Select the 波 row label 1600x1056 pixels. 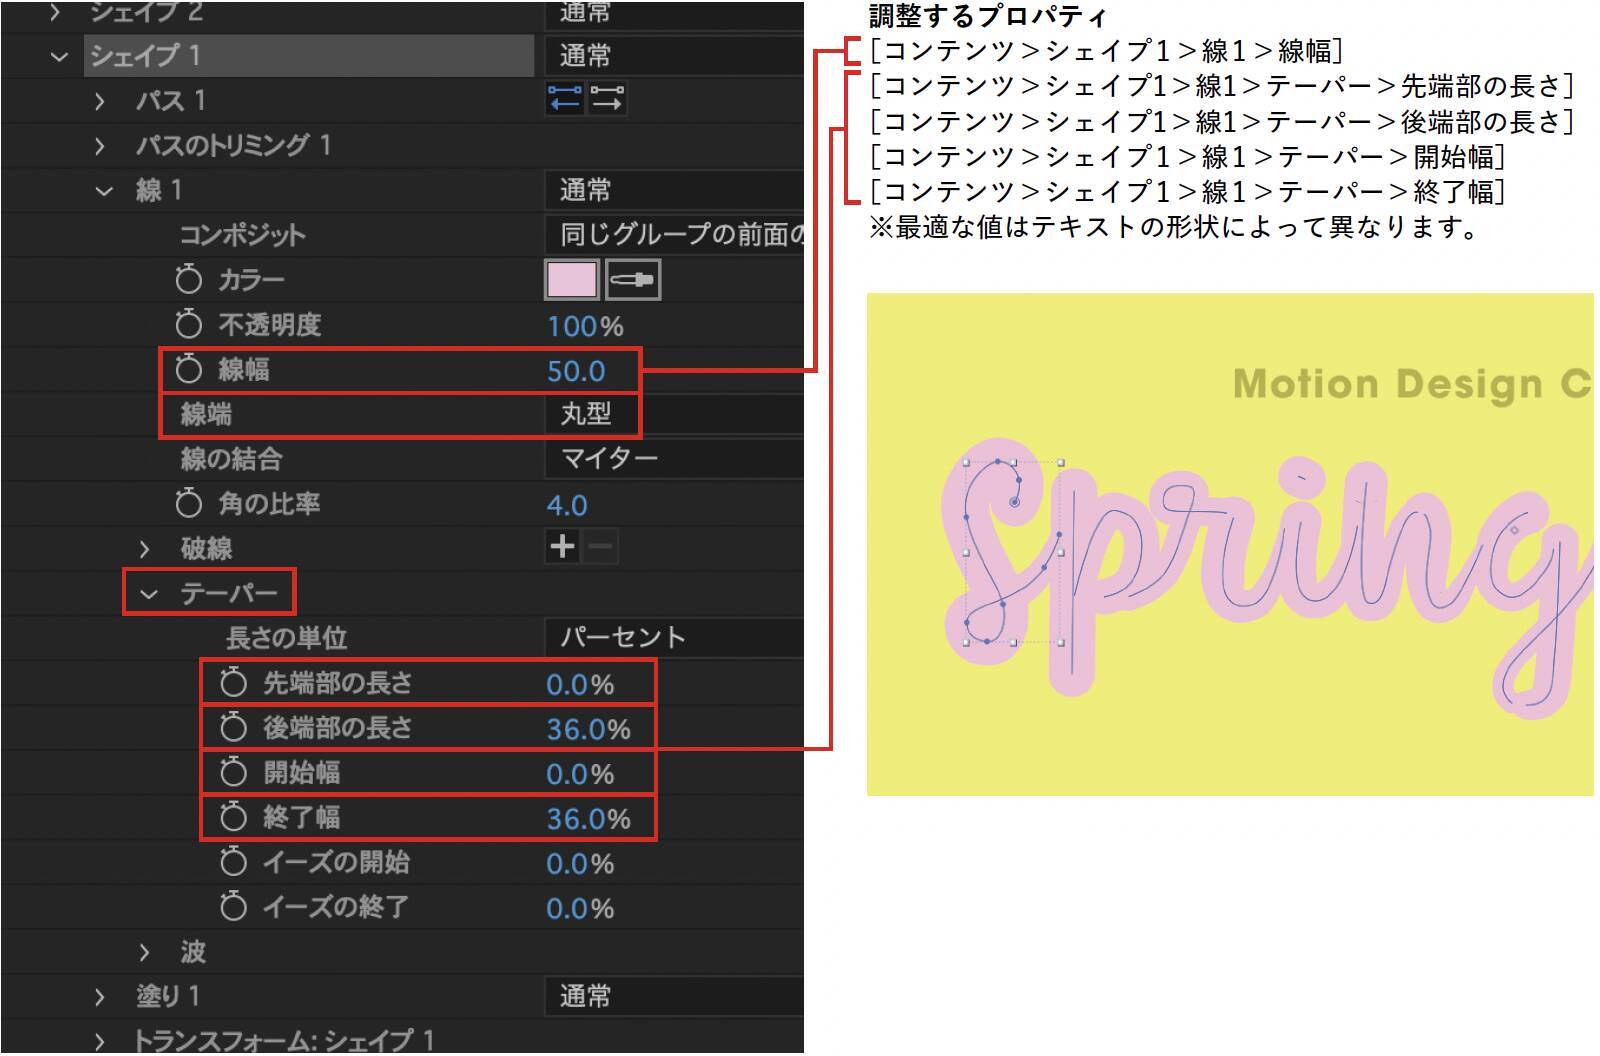click(x=193, y=951)
